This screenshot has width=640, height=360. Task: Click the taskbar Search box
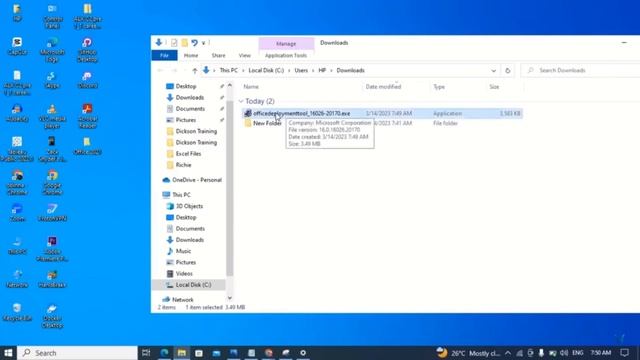pos(77,353)
